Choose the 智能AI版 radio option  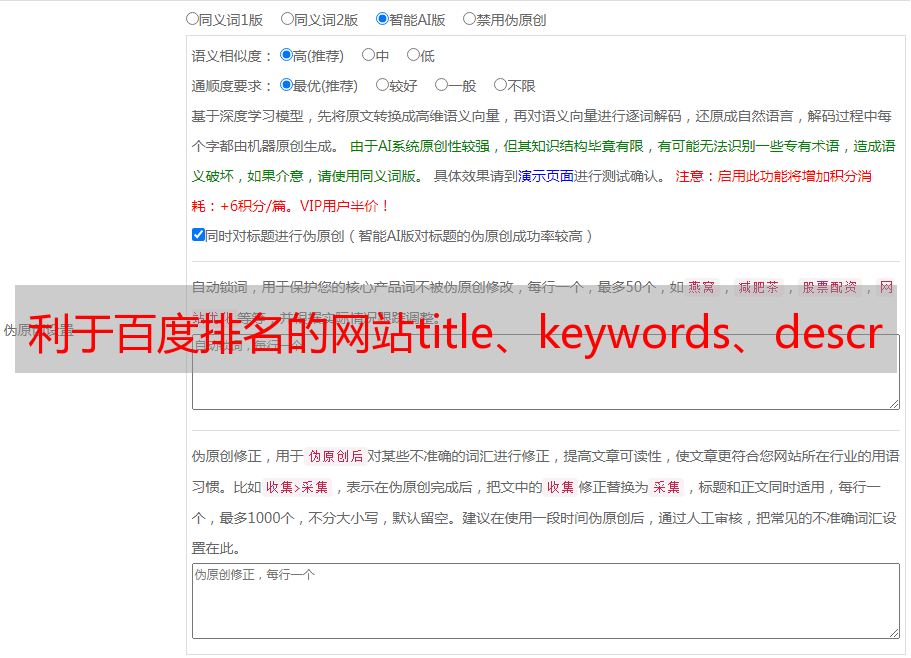pyautogui.click(x=382, y=19)
